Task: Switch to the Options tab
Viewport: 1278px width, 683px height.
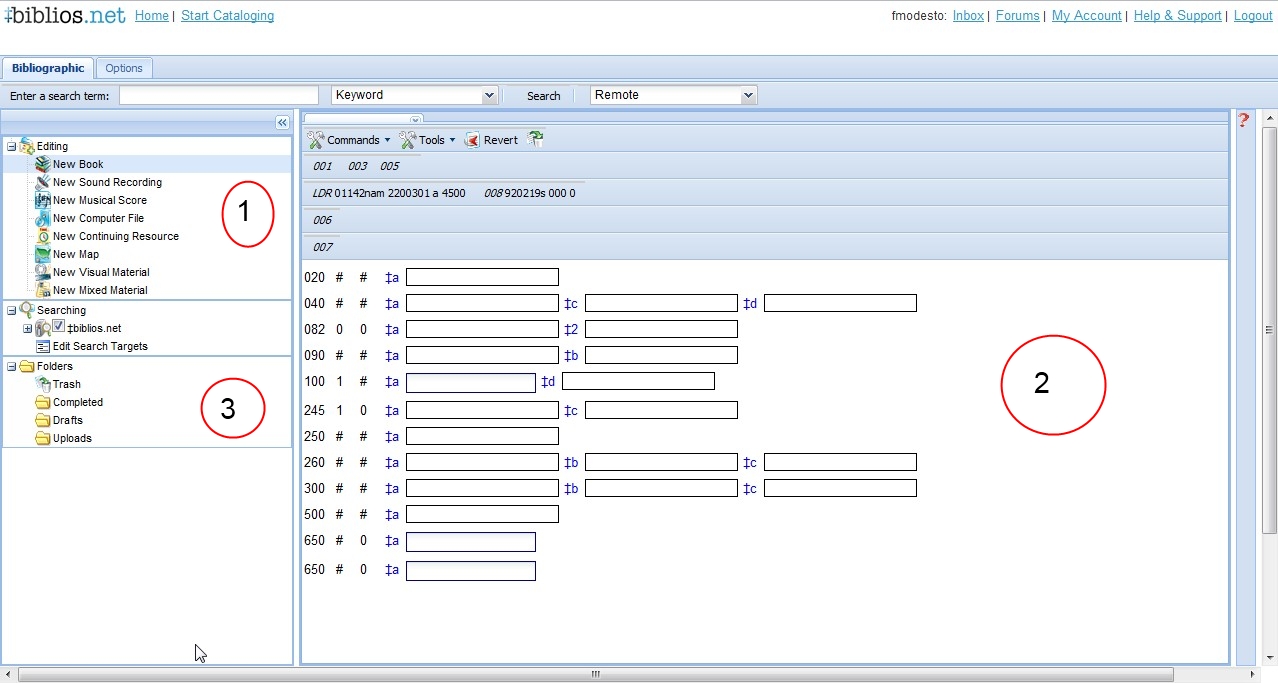Action: click(124, 68)
